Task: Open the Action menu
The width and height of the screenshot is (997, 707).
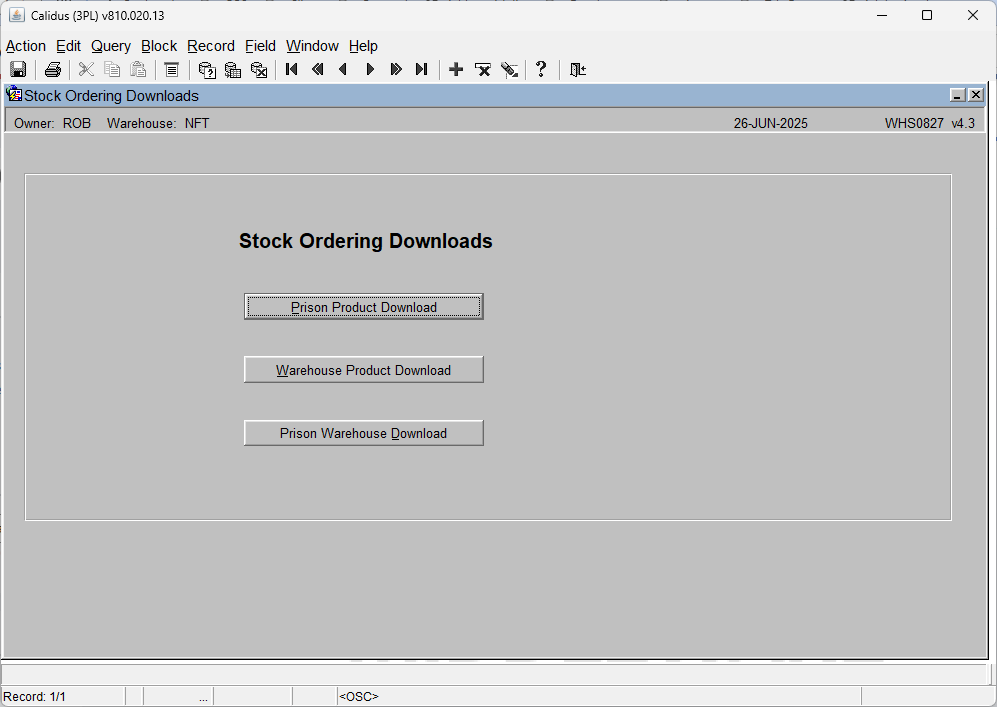Action: 26,46
